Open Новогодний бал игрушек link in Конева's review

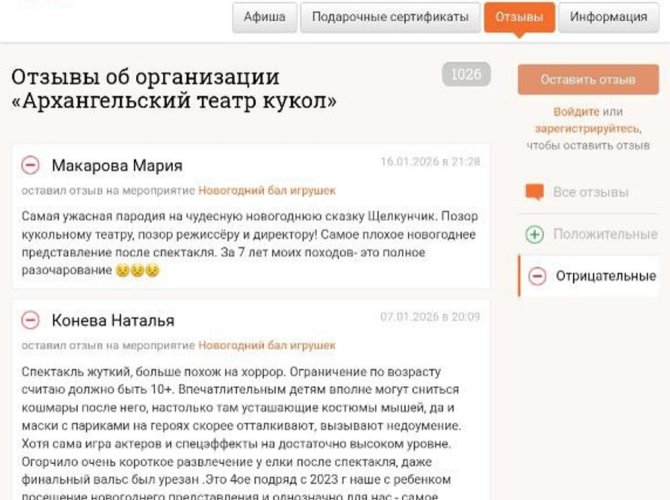266,345
